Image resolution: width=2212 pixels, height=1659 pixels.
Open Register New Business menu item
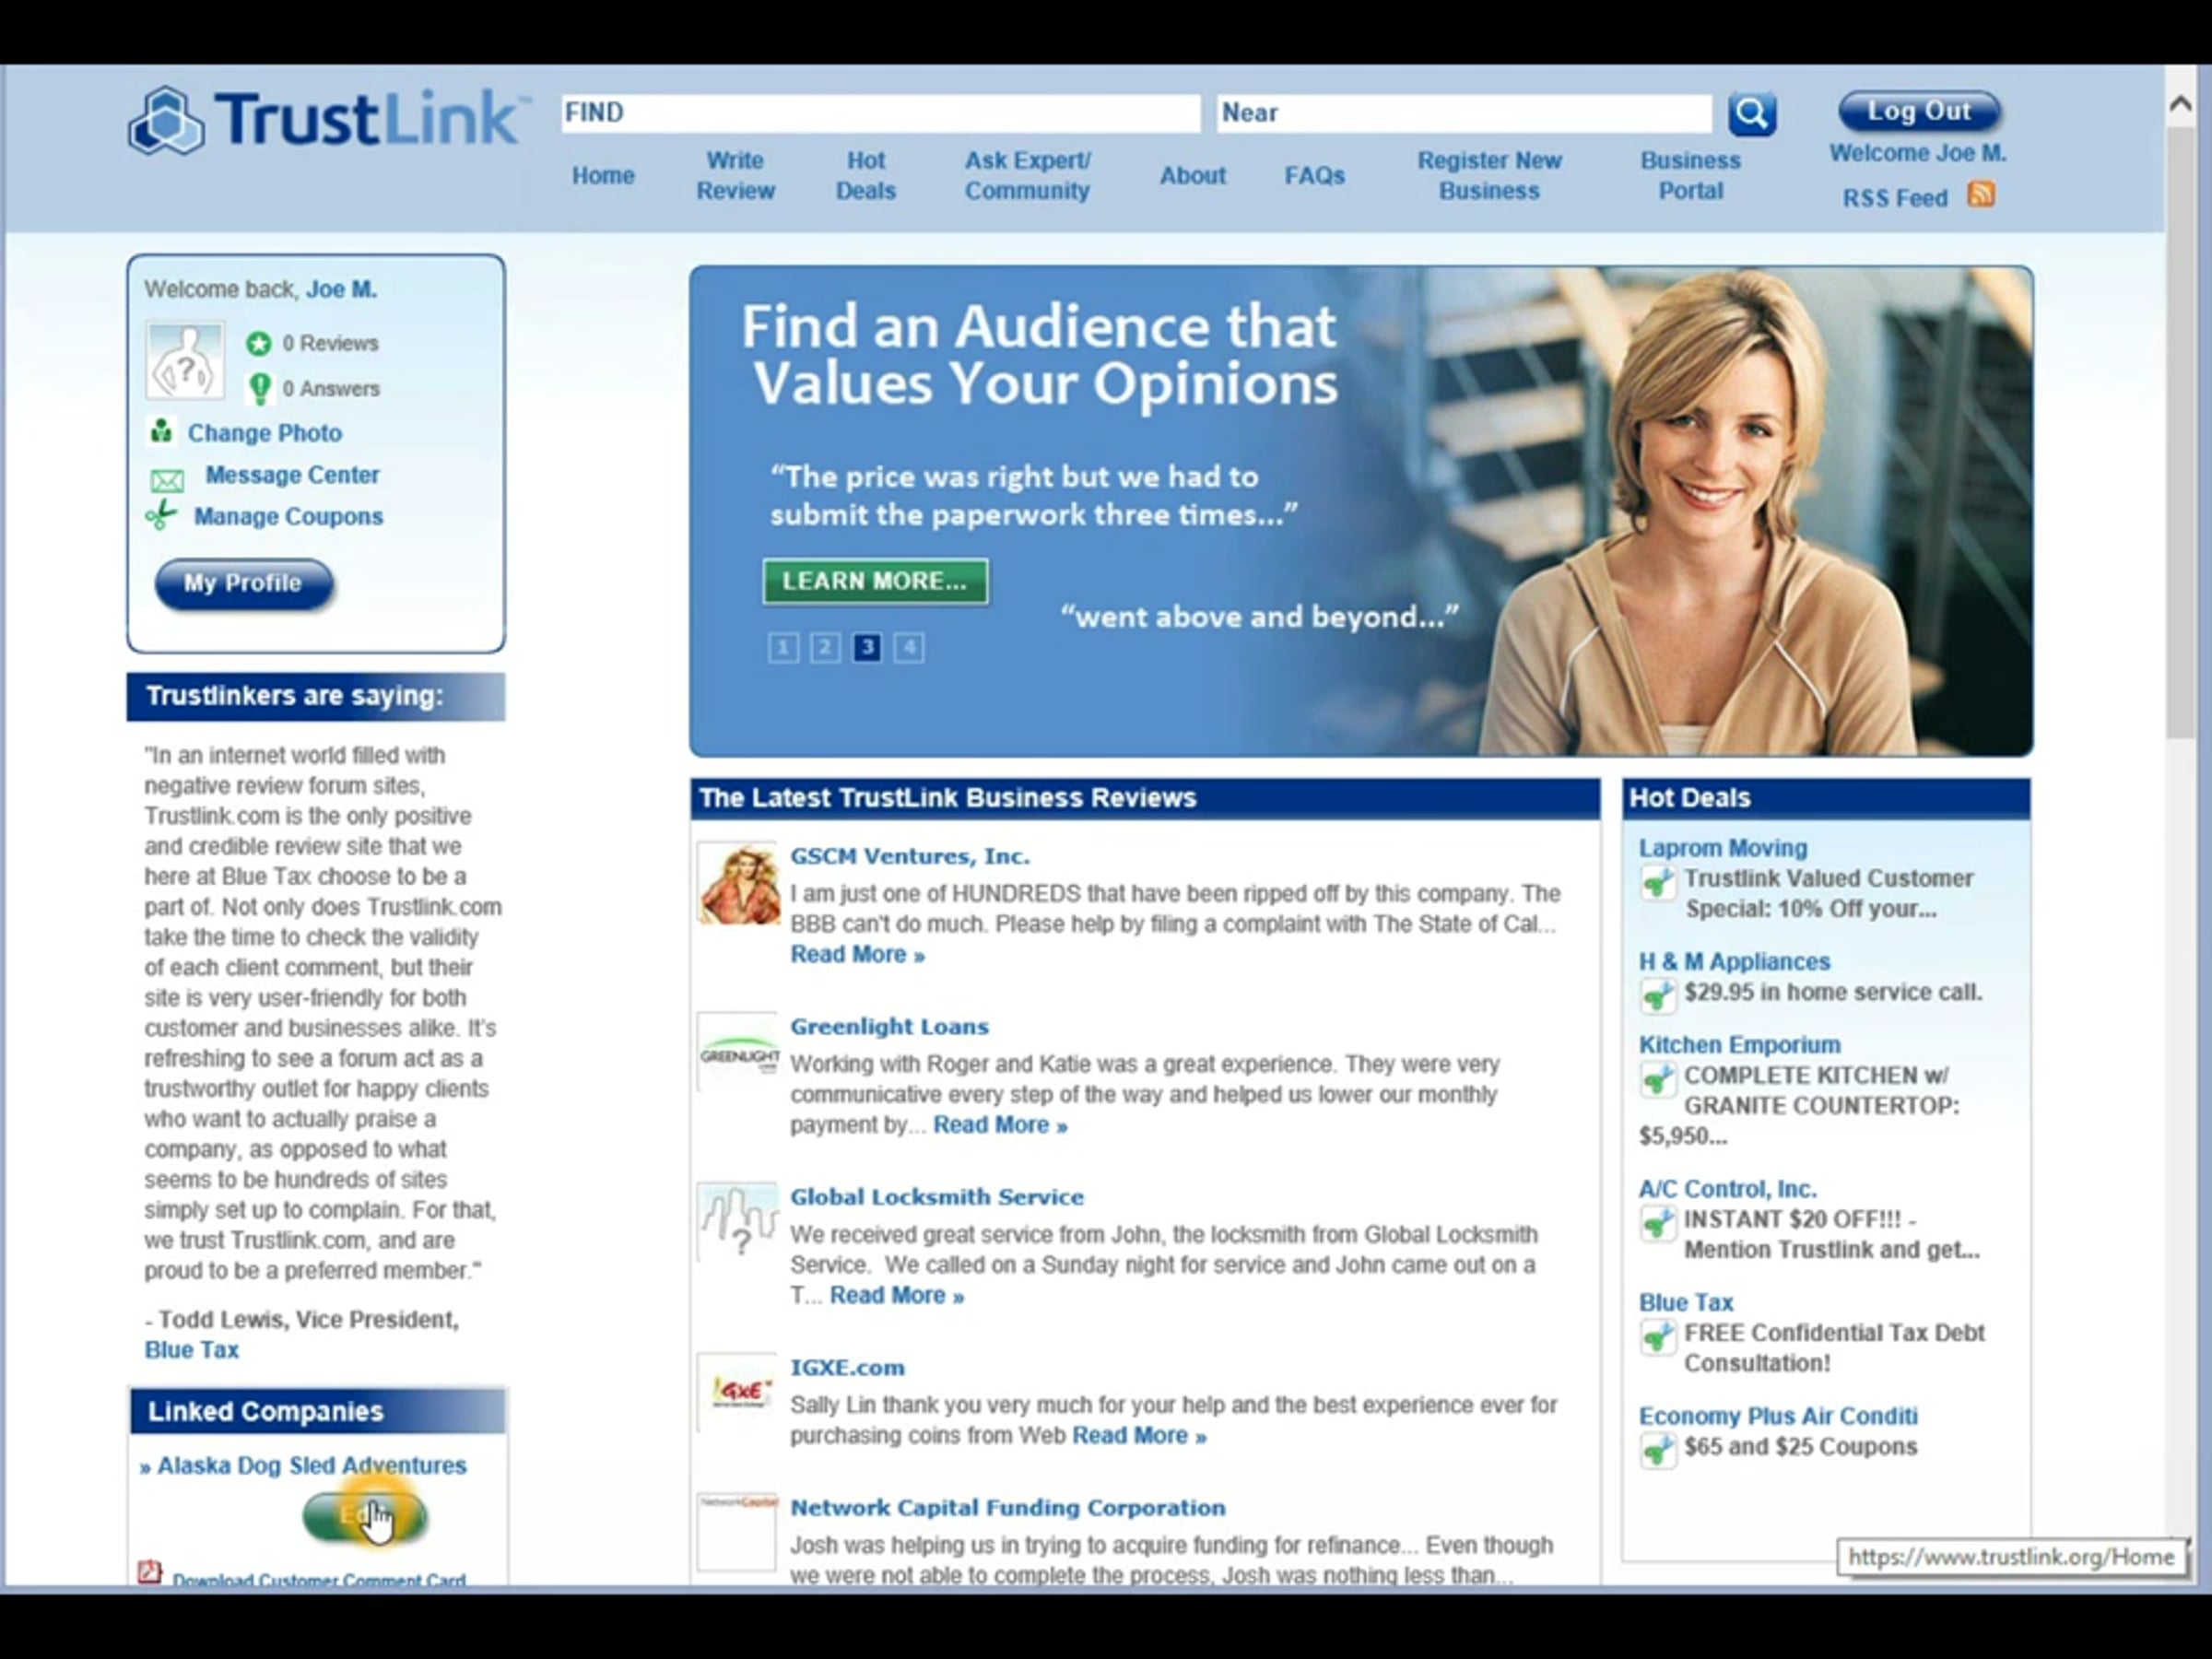1489,175
